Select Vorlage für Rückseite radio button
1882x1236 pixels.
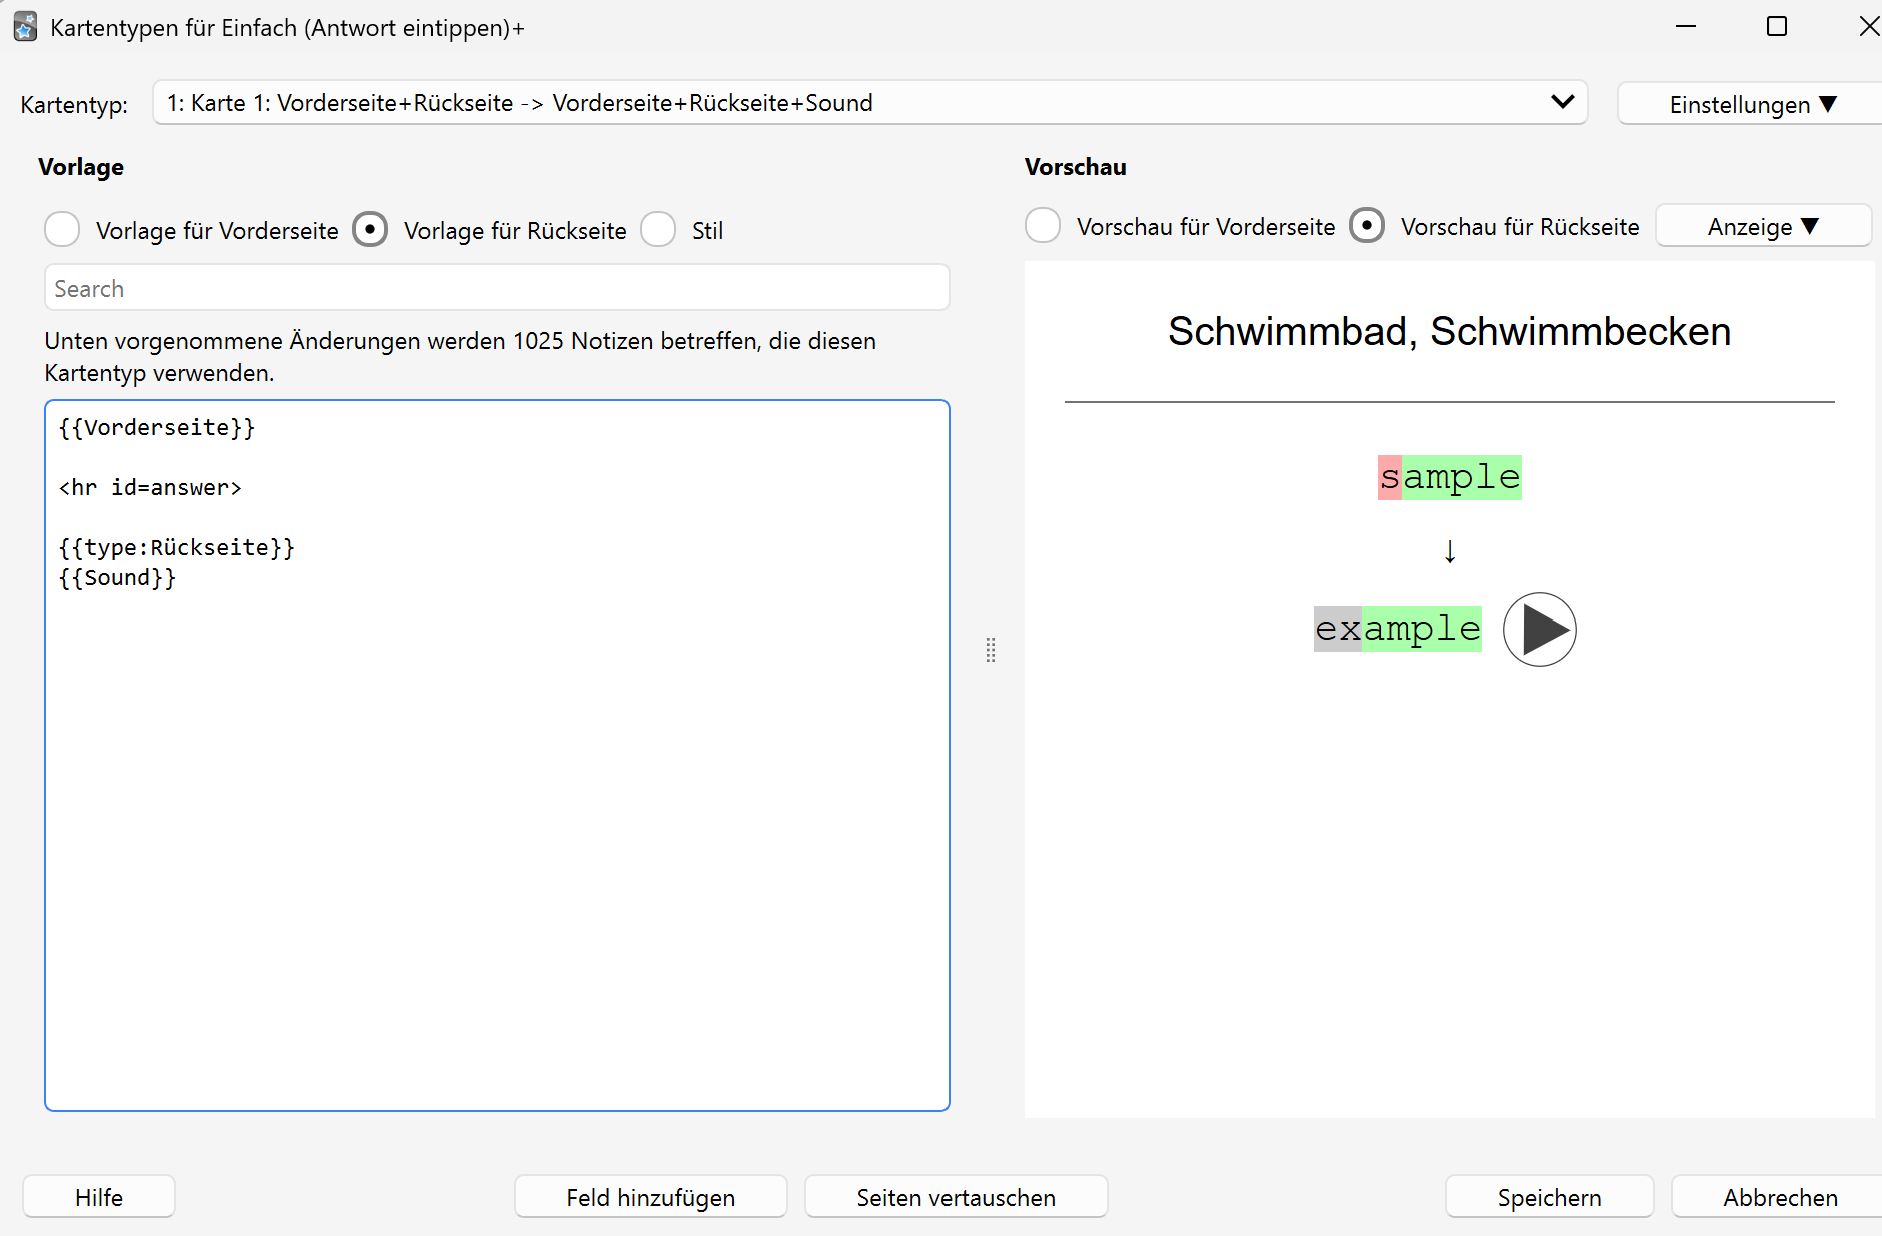pos(370,229)
